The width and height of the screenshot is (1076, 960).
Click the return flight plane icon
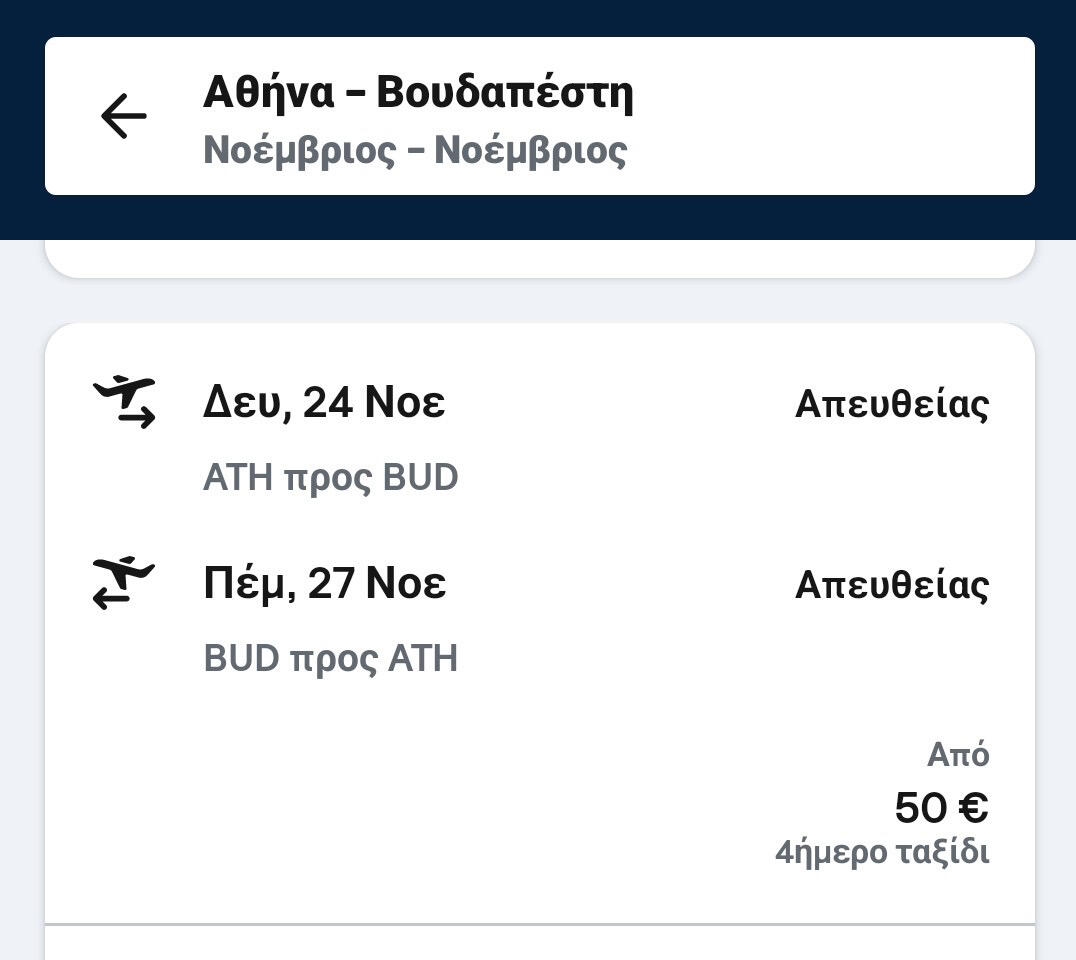[x=125, y=583]
